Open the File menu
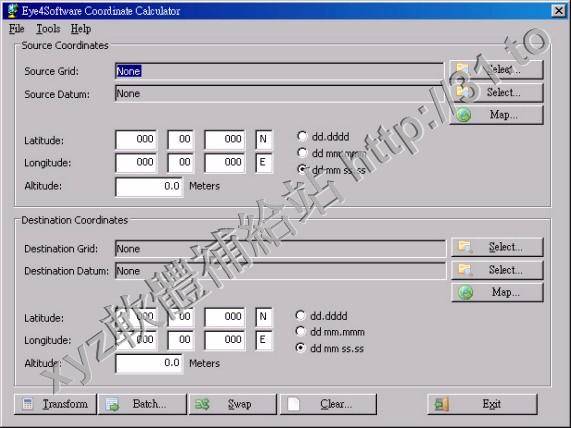571x428 pixels. (x=17, y=29)
